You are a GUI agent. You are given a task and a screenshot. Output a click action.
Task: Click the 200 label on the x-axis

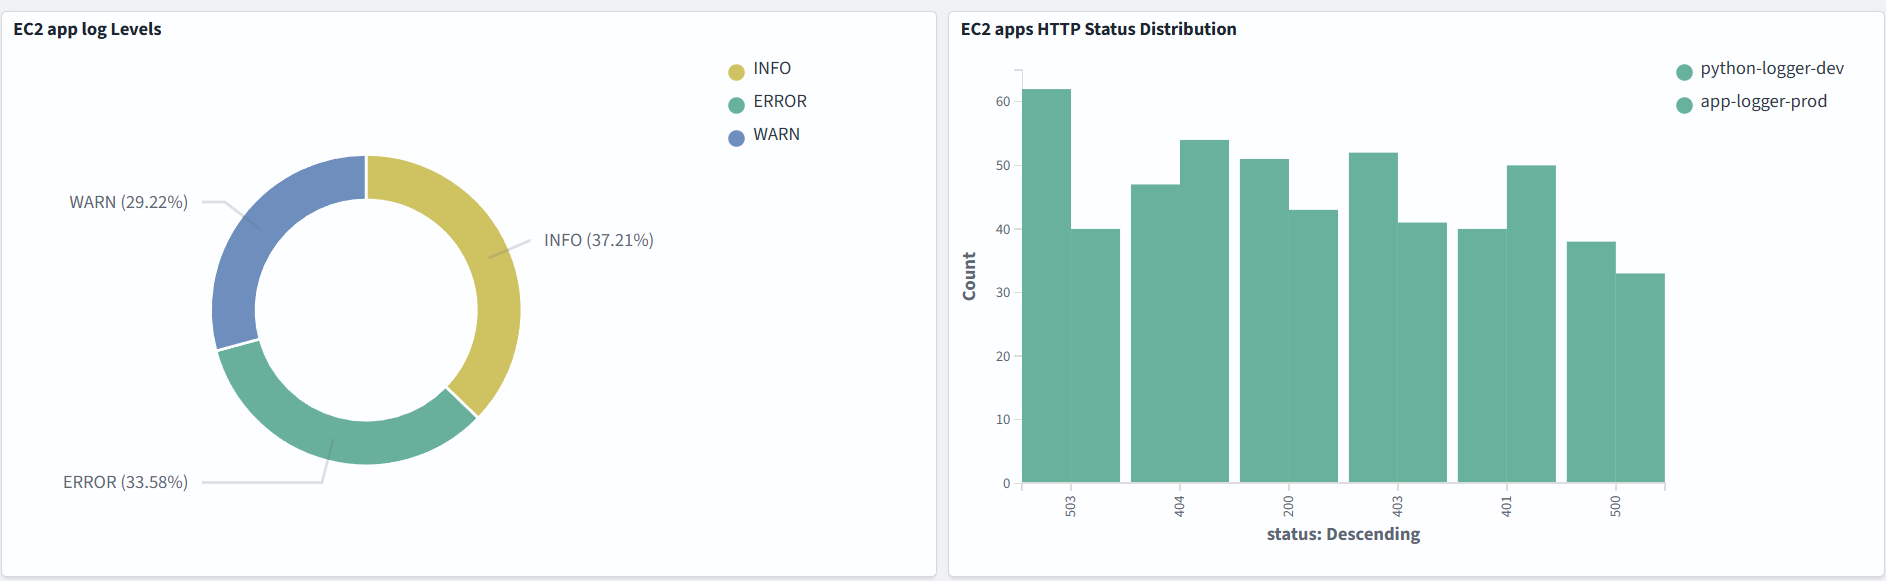coord(1288,505)
